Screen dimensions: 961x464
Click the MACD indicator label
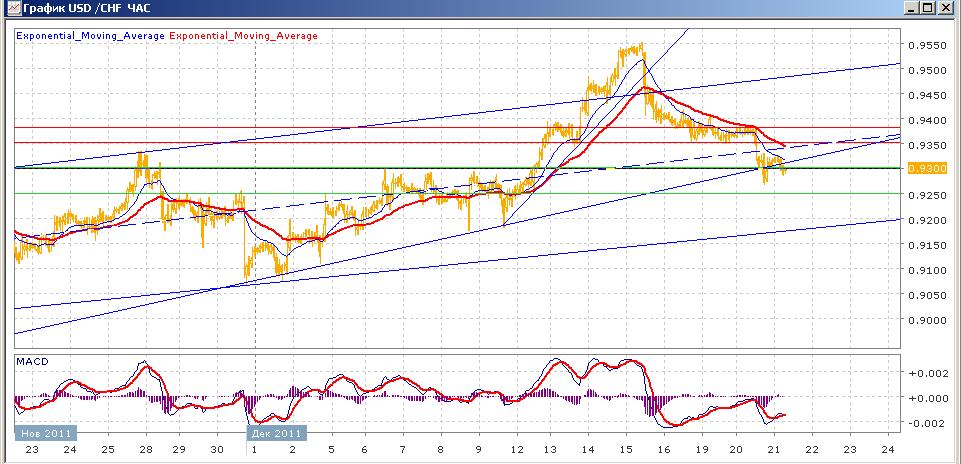tap(32, 362)
